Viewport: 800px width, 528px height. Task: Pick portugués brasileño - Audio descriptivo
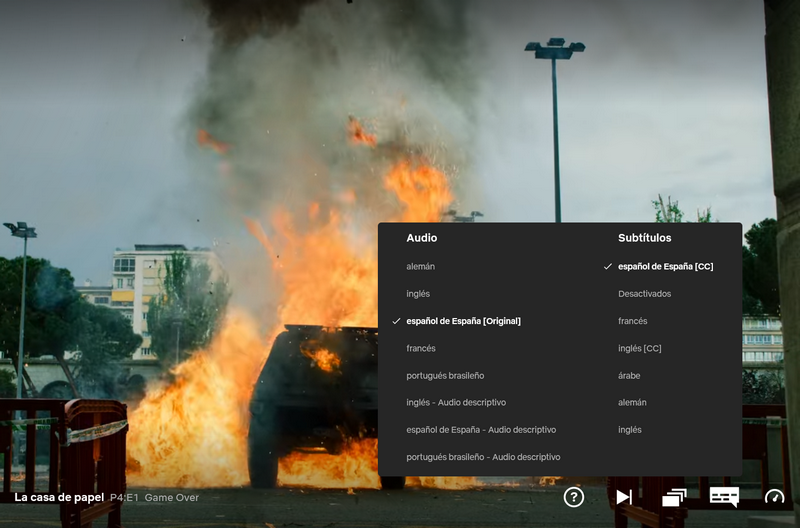click(483, 457)
